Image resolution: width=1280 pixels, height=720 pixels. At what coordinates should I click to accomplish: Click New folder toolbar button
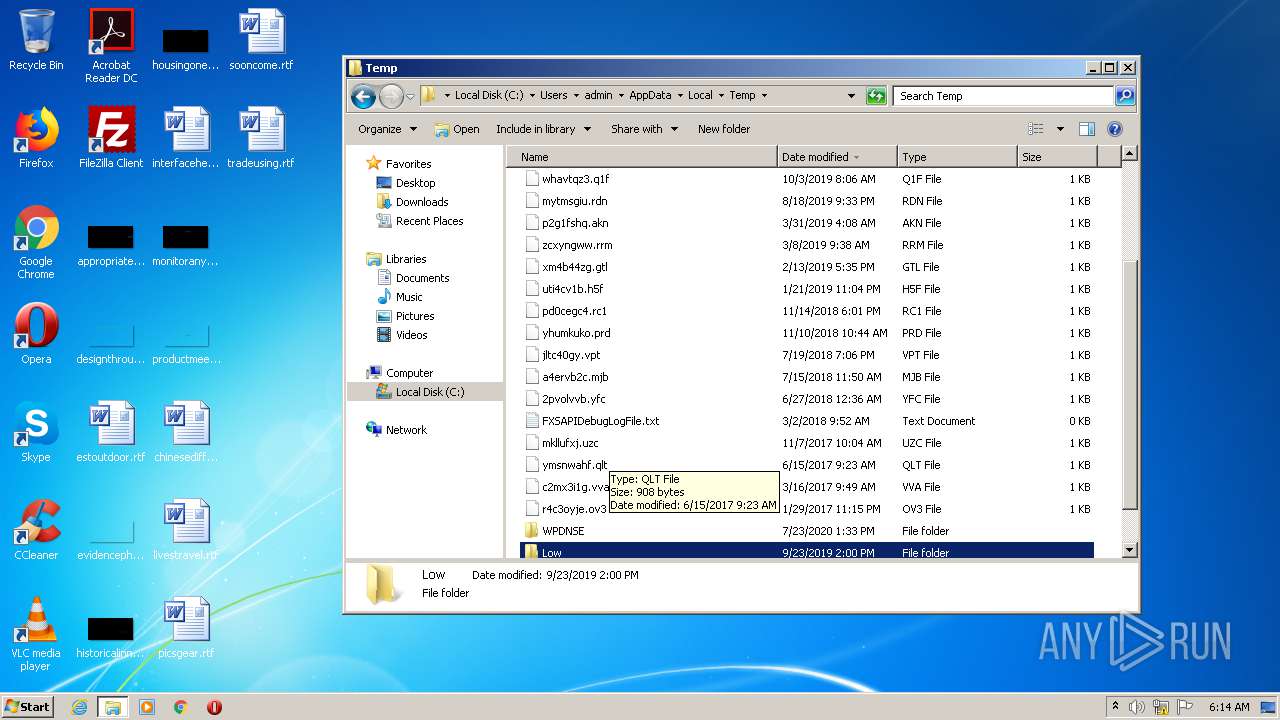coord(724,129)
